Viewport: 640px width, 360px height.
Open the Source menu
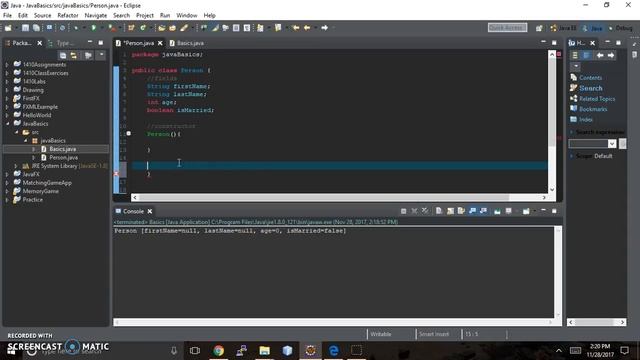pos(42,16)
